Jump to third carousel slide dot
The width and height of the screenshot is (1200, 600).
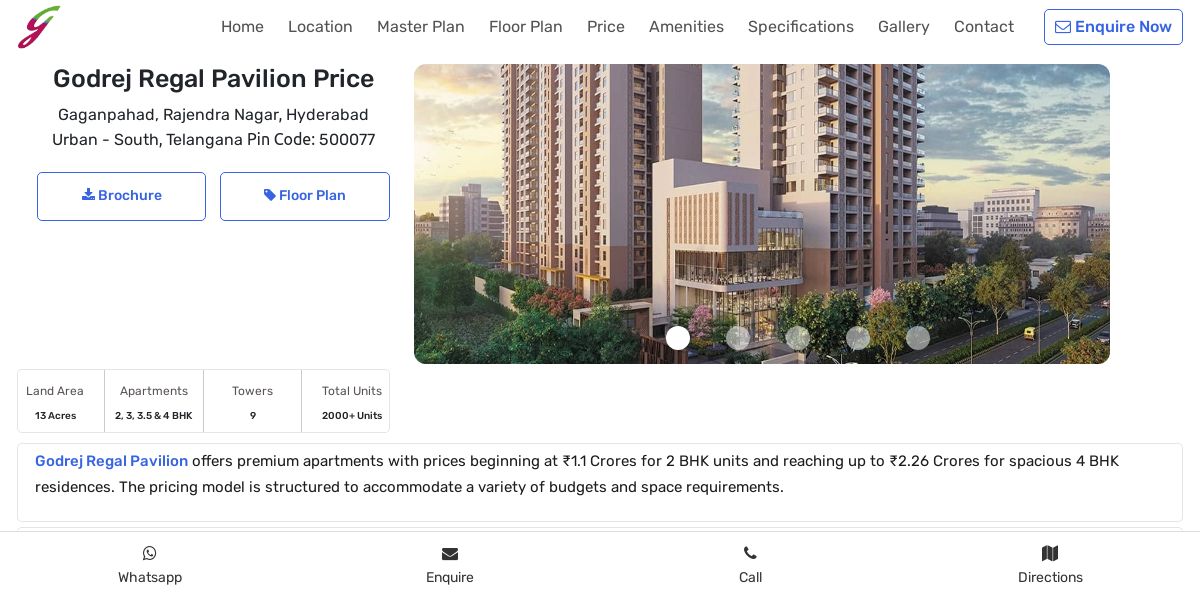[798, 338]
